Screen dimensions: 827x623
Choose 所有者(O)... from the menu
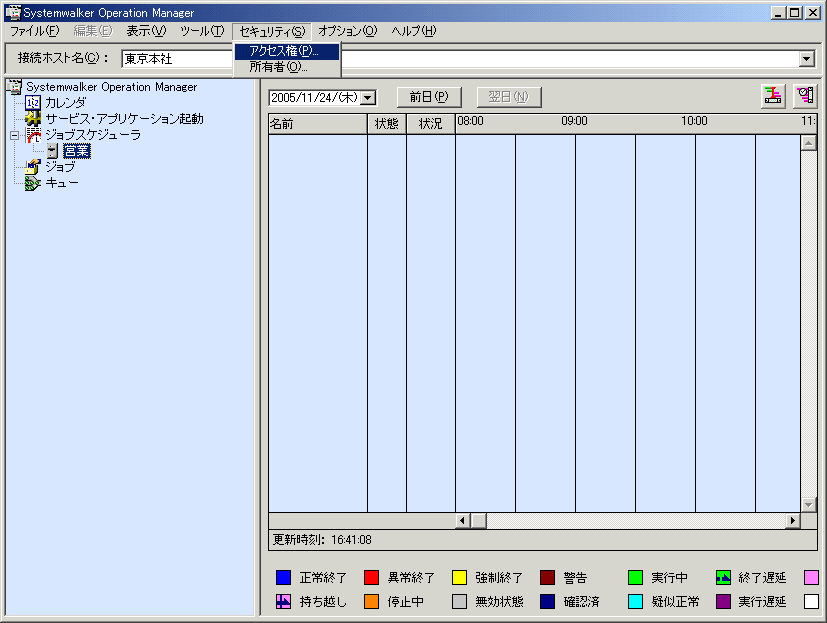(287, 67)
